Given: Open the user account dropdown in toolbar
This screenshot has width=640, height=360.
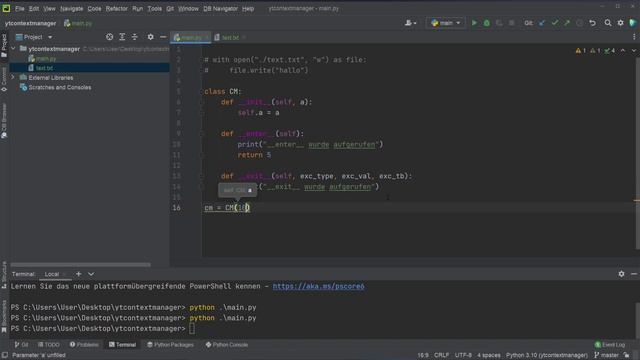Looking at the screenshot, I should pos(410,23).
